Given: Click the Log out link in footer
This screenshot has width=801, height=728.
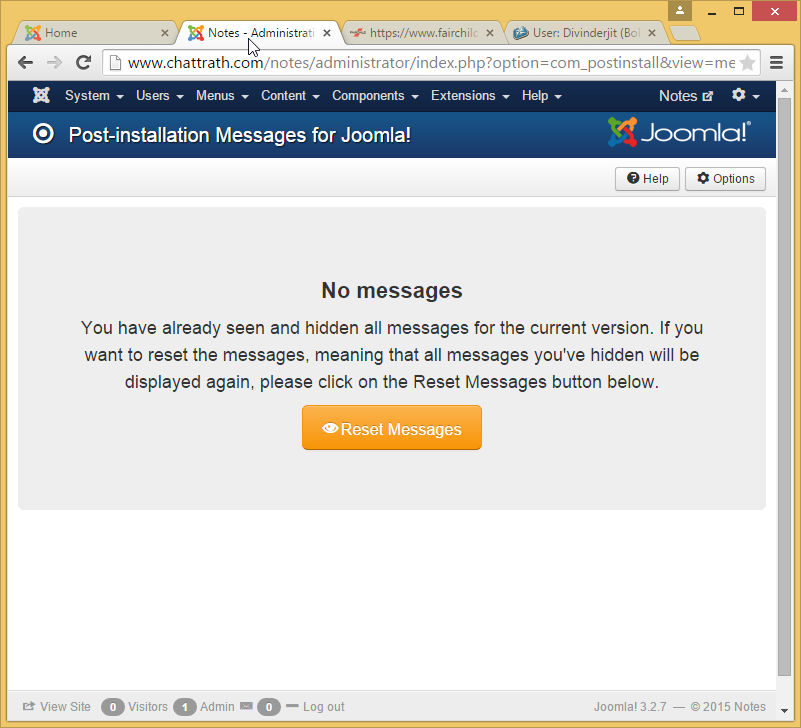Looking at the screenshot, I should (323, 707).
